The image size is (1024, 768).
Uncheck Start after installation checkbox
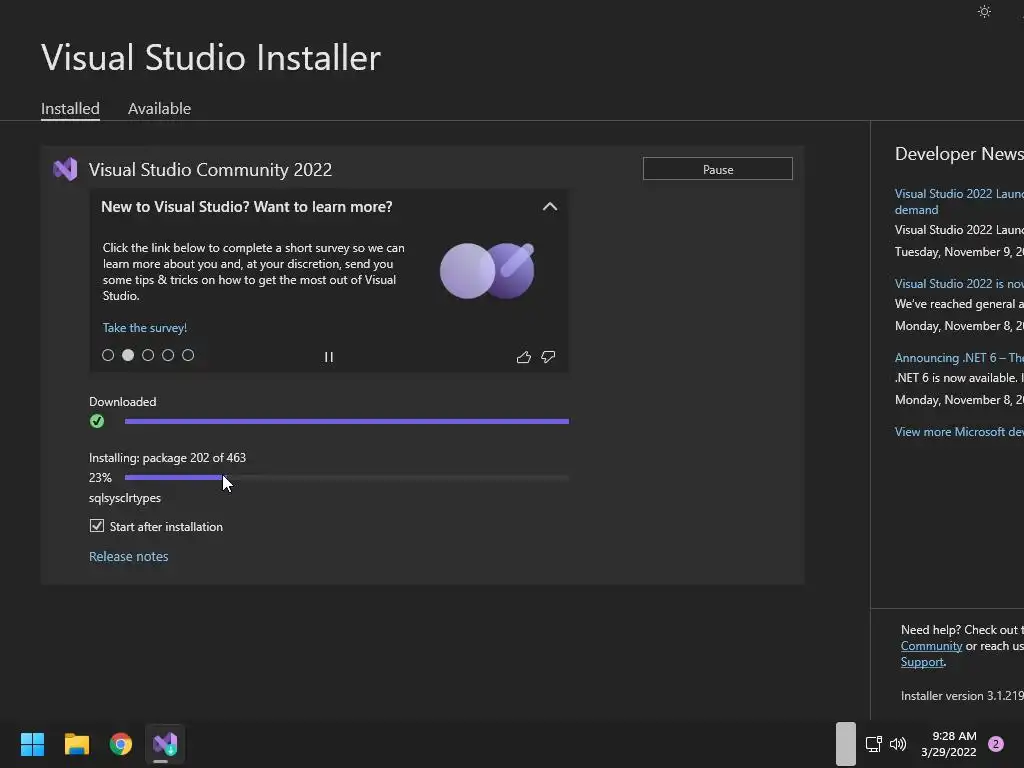pyautogui.click(x=97, y=526)
